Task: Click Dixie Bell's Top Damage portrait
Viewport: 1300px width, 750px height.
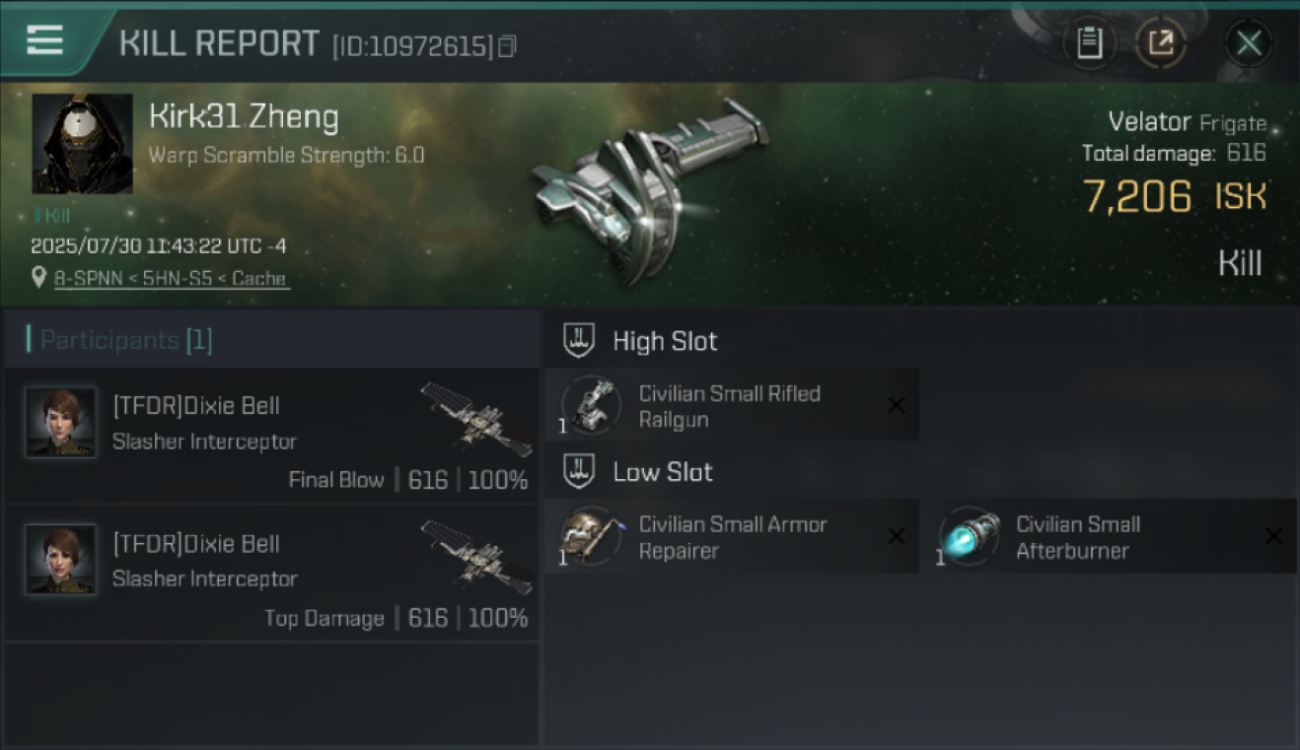Action: point(61,560)
